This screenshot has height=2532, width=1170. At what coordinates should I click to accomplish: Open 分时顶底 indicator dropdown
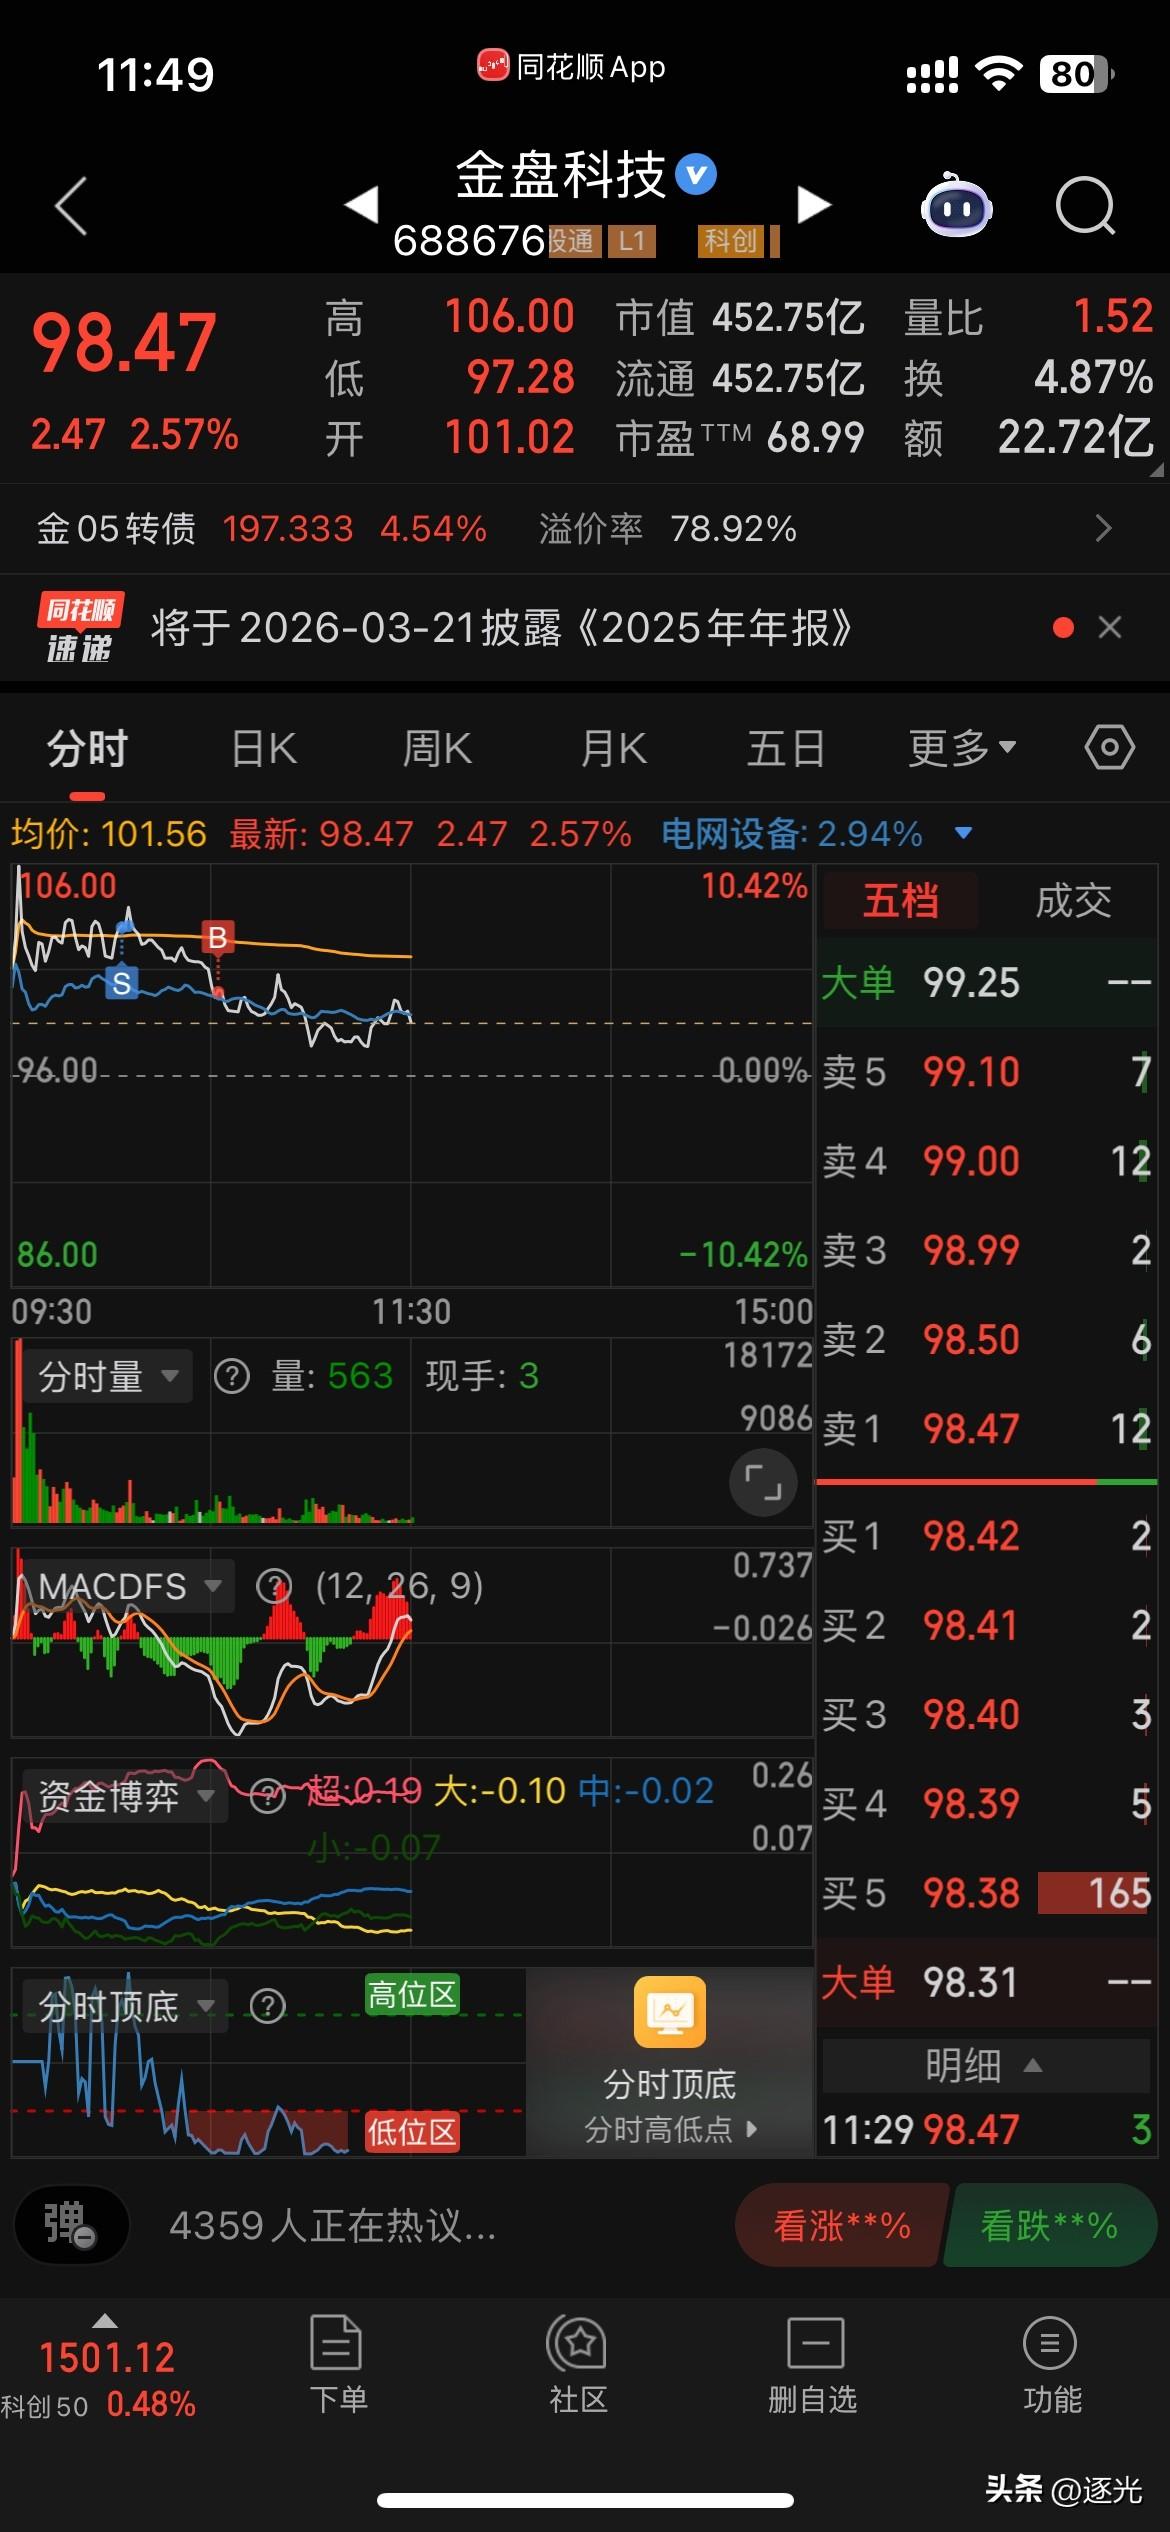[125, 2006]
